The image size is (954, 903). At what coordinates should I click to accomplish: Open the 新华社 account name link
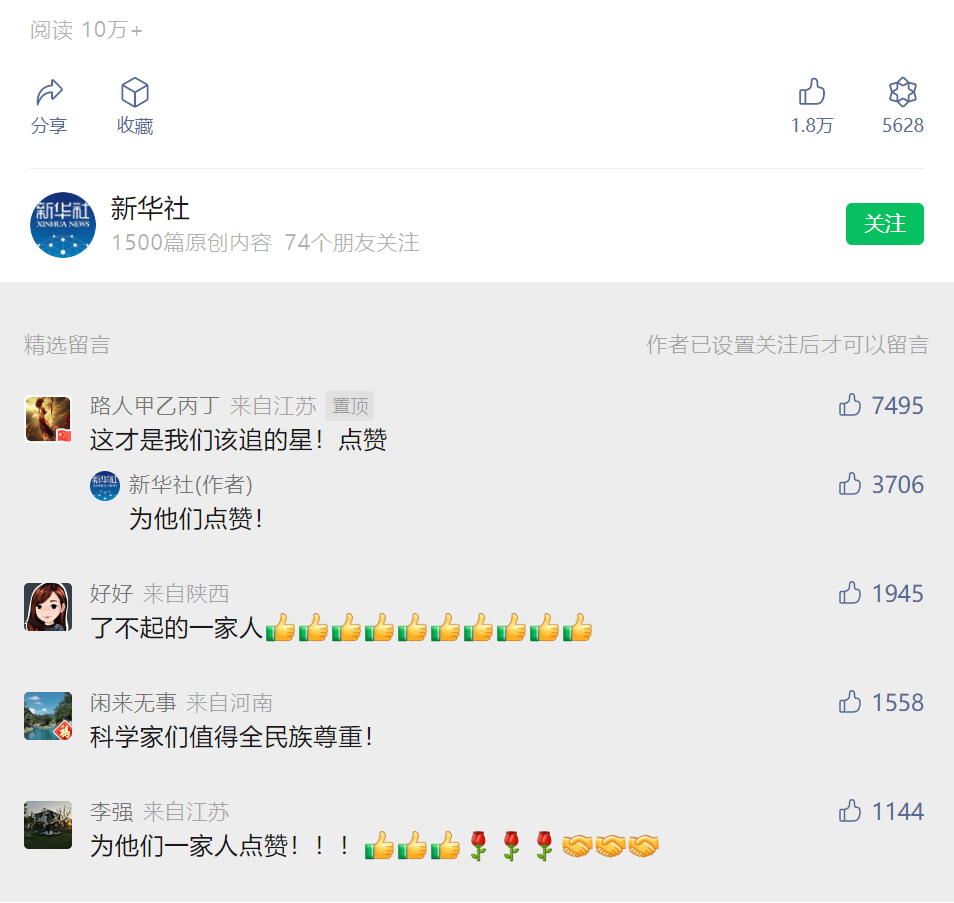click(150, 209)
